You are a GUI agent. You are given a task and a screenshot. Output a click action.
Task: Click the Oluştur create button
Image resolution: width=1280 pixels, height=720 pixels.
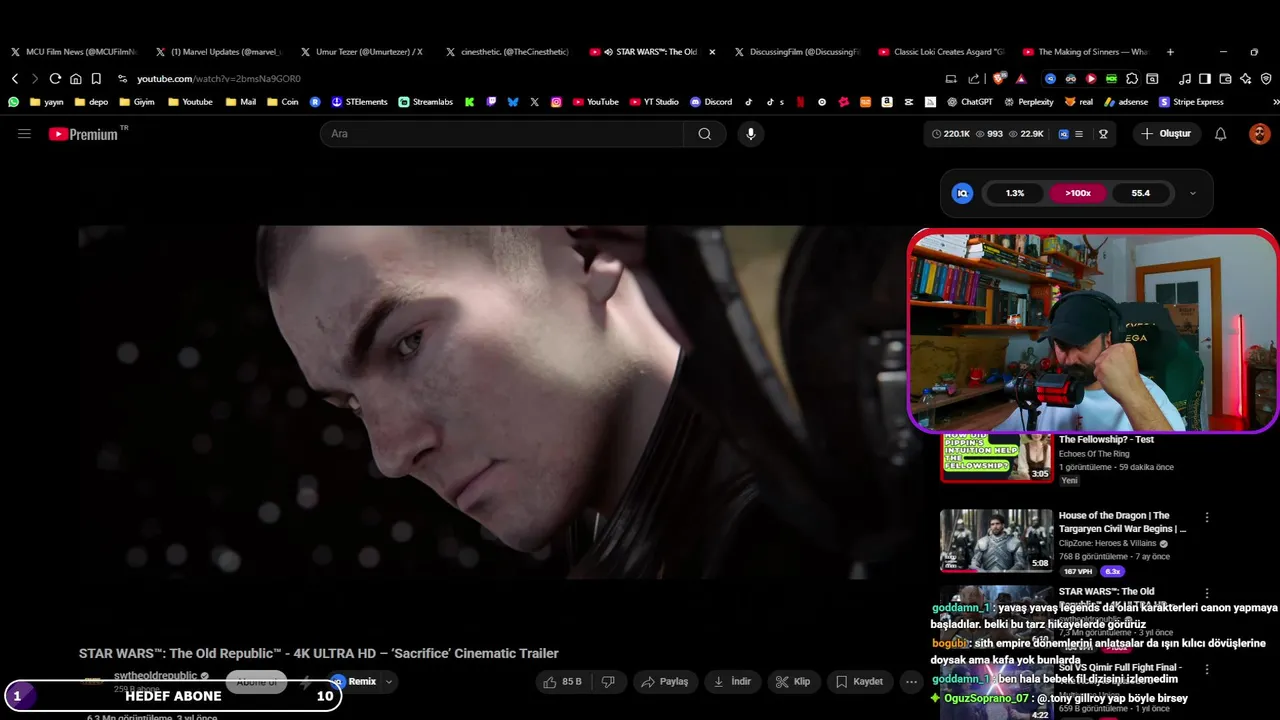(1167, 133)
